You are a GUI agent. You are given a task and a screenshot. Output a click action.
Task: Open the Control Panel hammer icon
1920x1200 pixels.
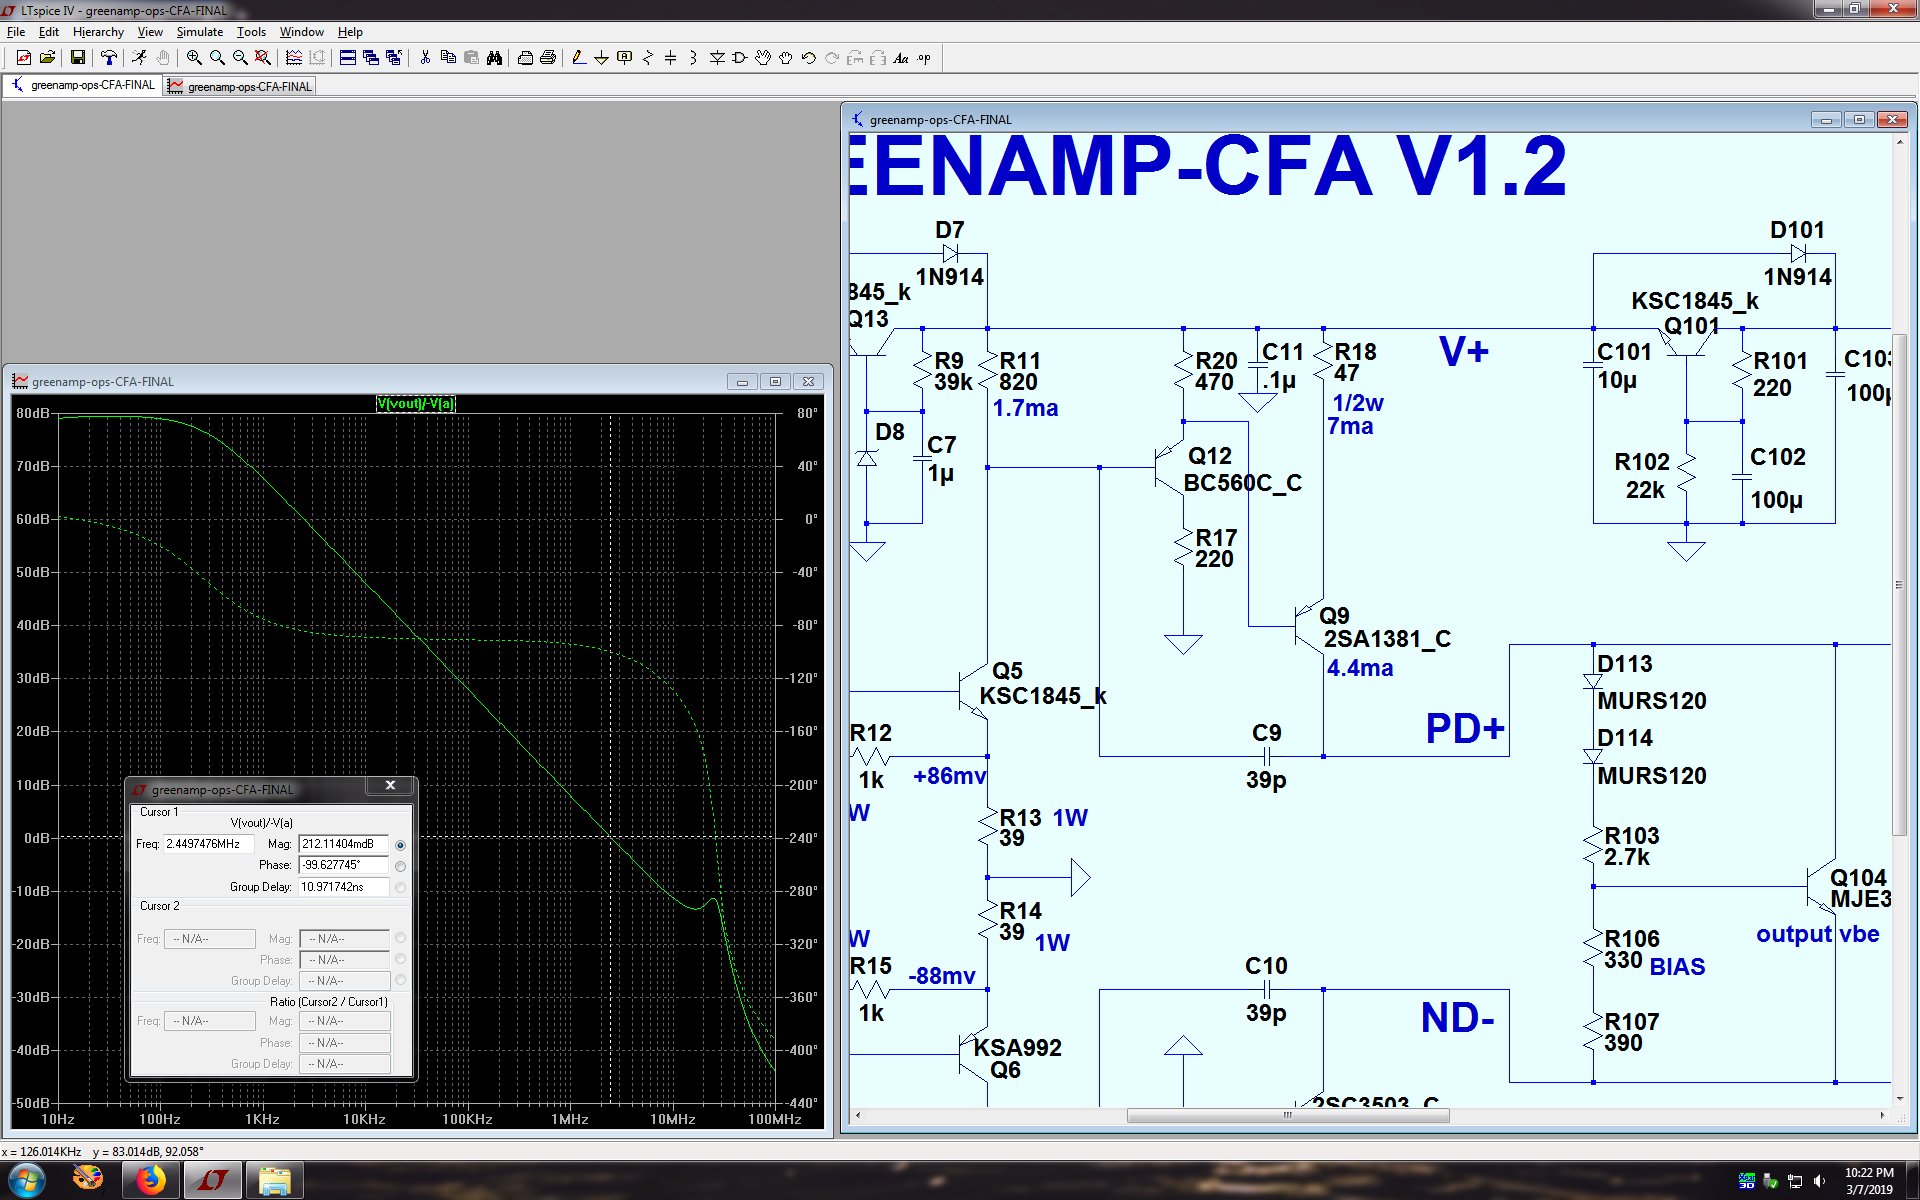pyautogui.click(x=108, y=58)
